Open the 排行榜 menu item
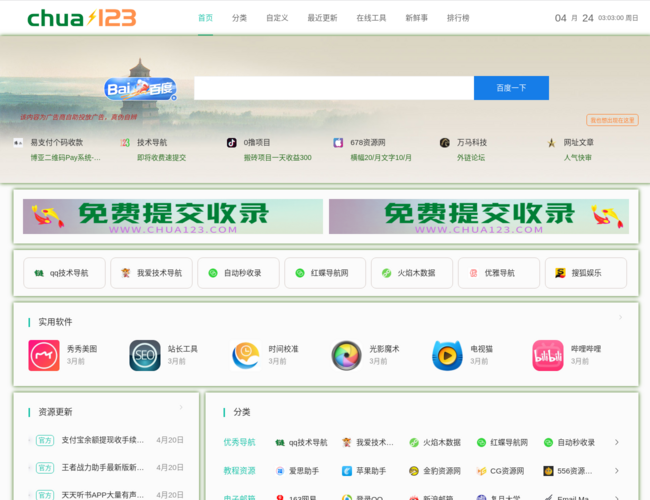The height and width of the screenshot is (500, 650). (458, 18)
